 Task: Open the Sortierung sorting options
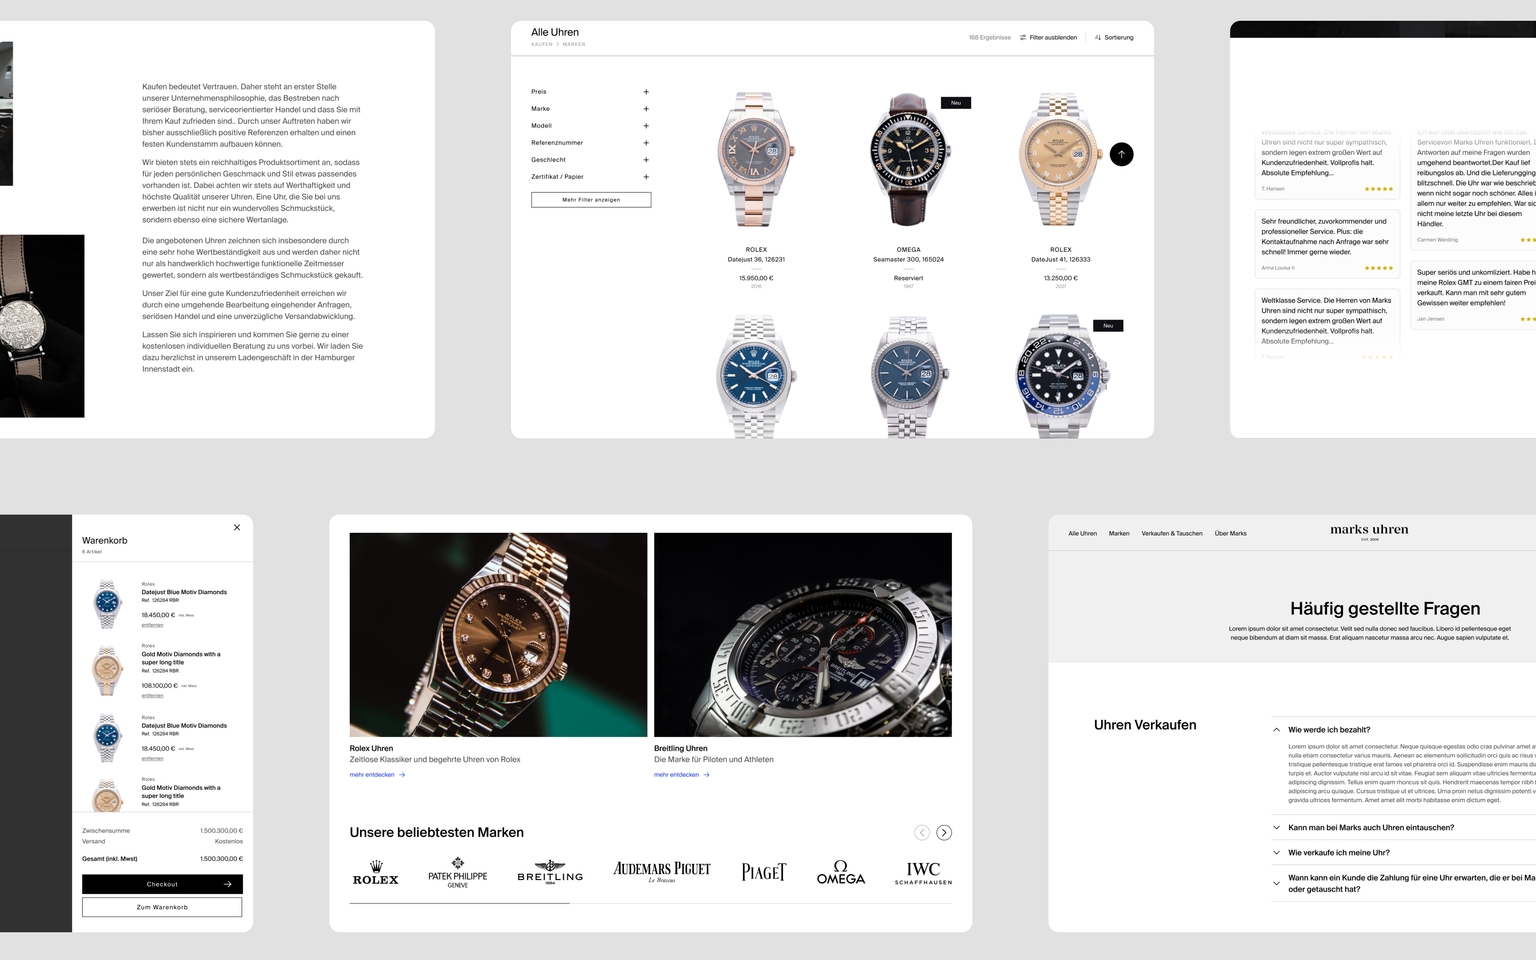(x=1114, y=38)
